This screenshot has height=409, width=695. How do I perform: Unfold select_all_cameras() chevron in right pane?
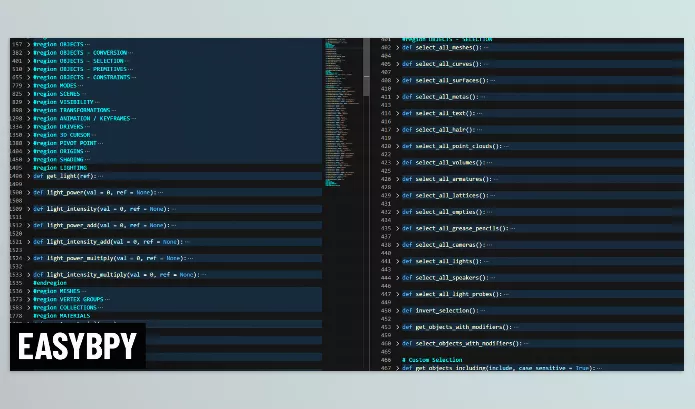(x=398, y=245)
